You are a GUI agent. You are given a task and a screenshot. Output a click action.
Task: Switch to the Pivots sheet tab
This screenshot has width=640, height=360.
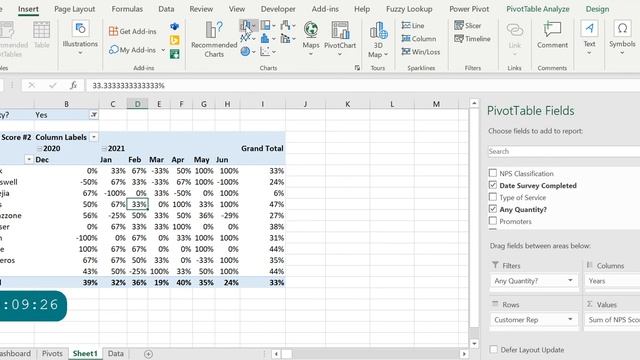(52, 353)
